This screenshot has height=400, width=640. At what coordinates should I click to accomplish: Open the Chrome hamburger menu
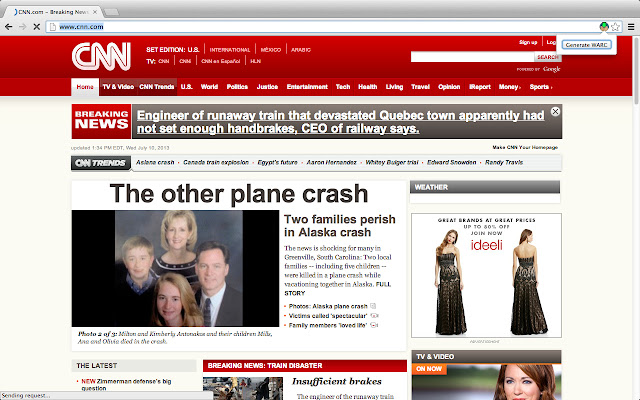(631, 27)
